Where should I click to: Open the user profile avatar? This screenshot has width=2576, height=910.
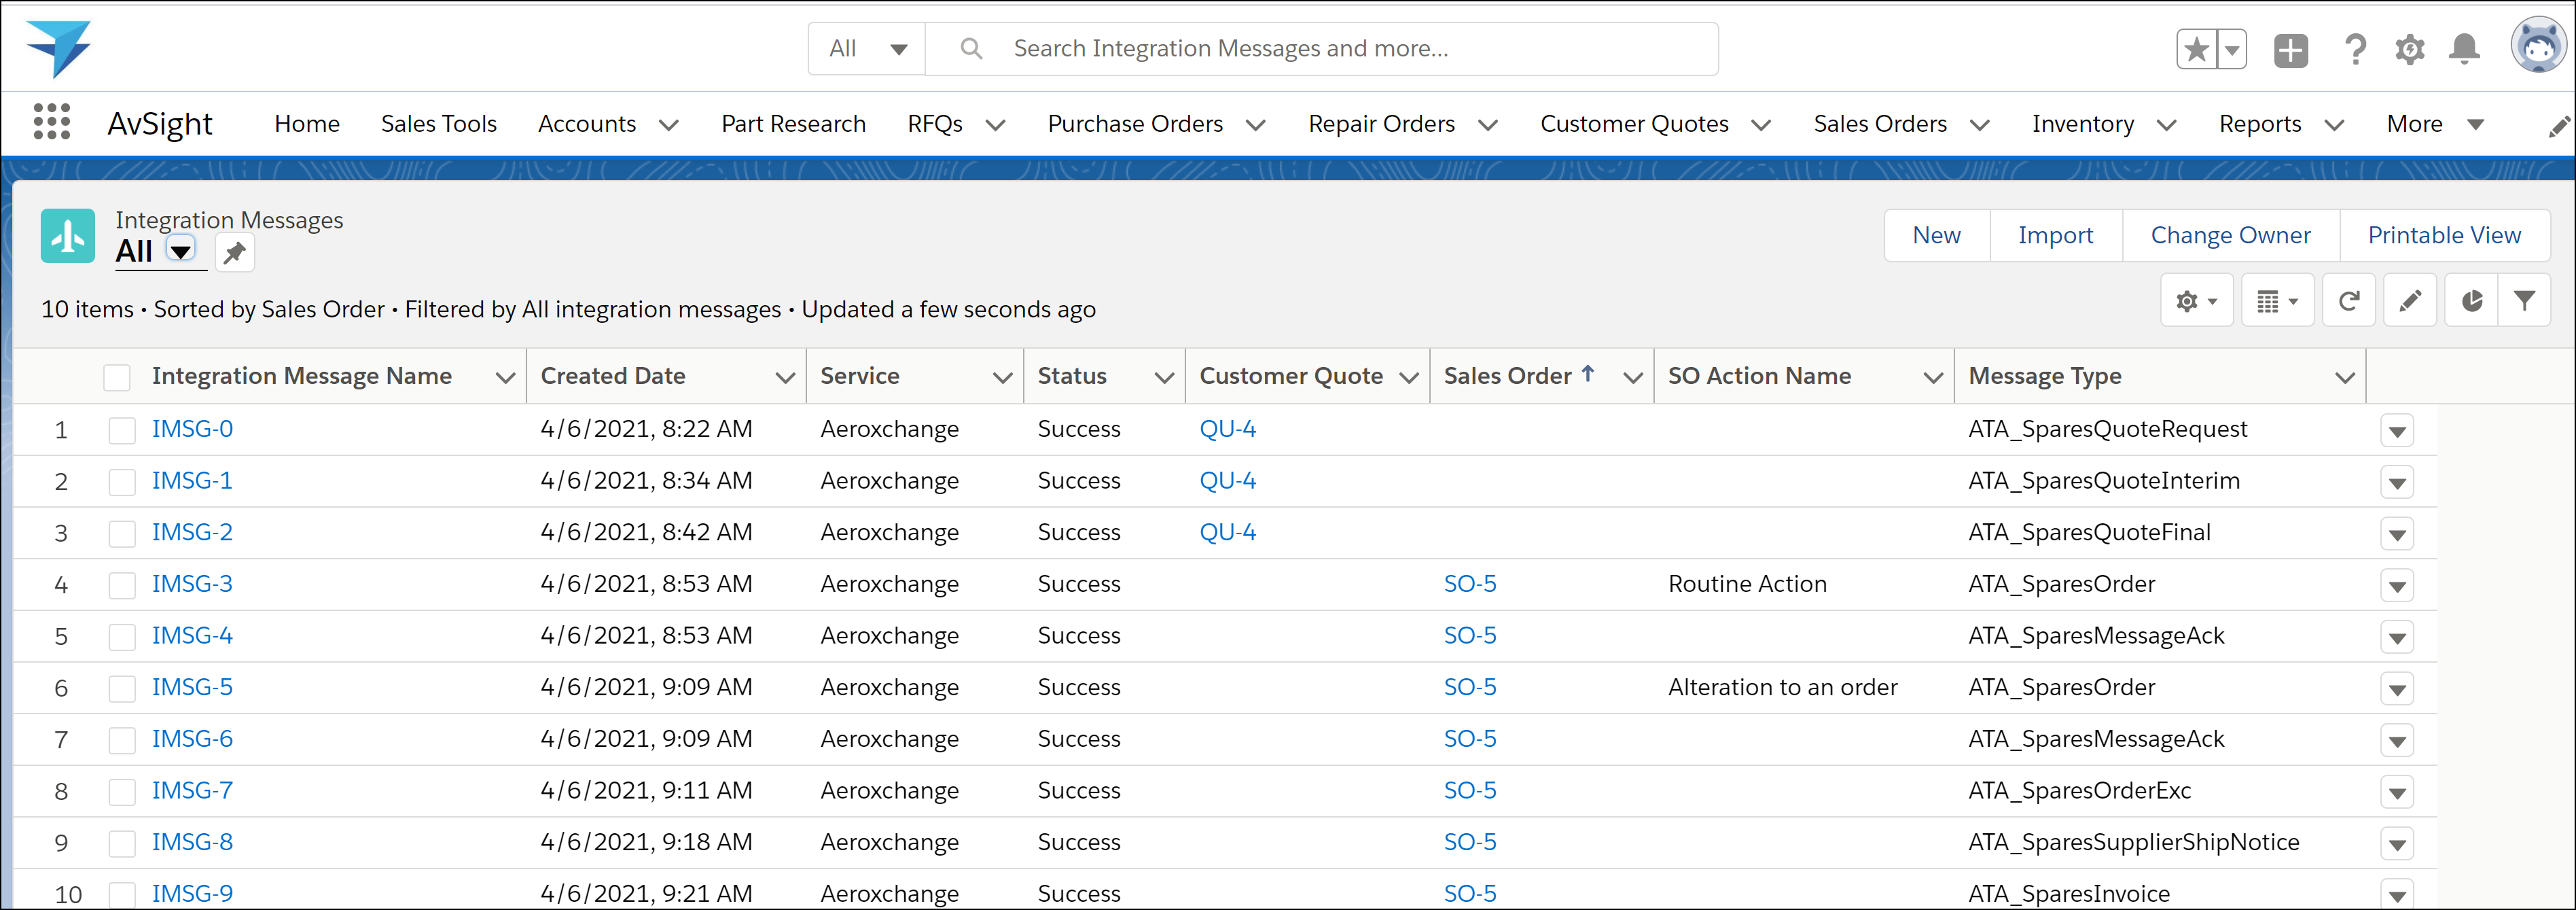coord(2539,46)
